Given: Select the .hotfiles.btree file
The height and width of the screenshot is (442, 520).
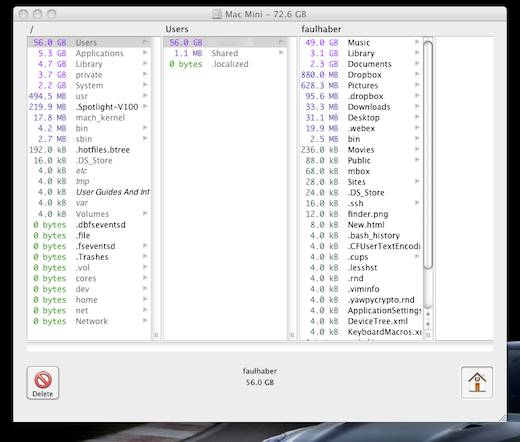Looking at the screenshot, I should pos(89,150).
